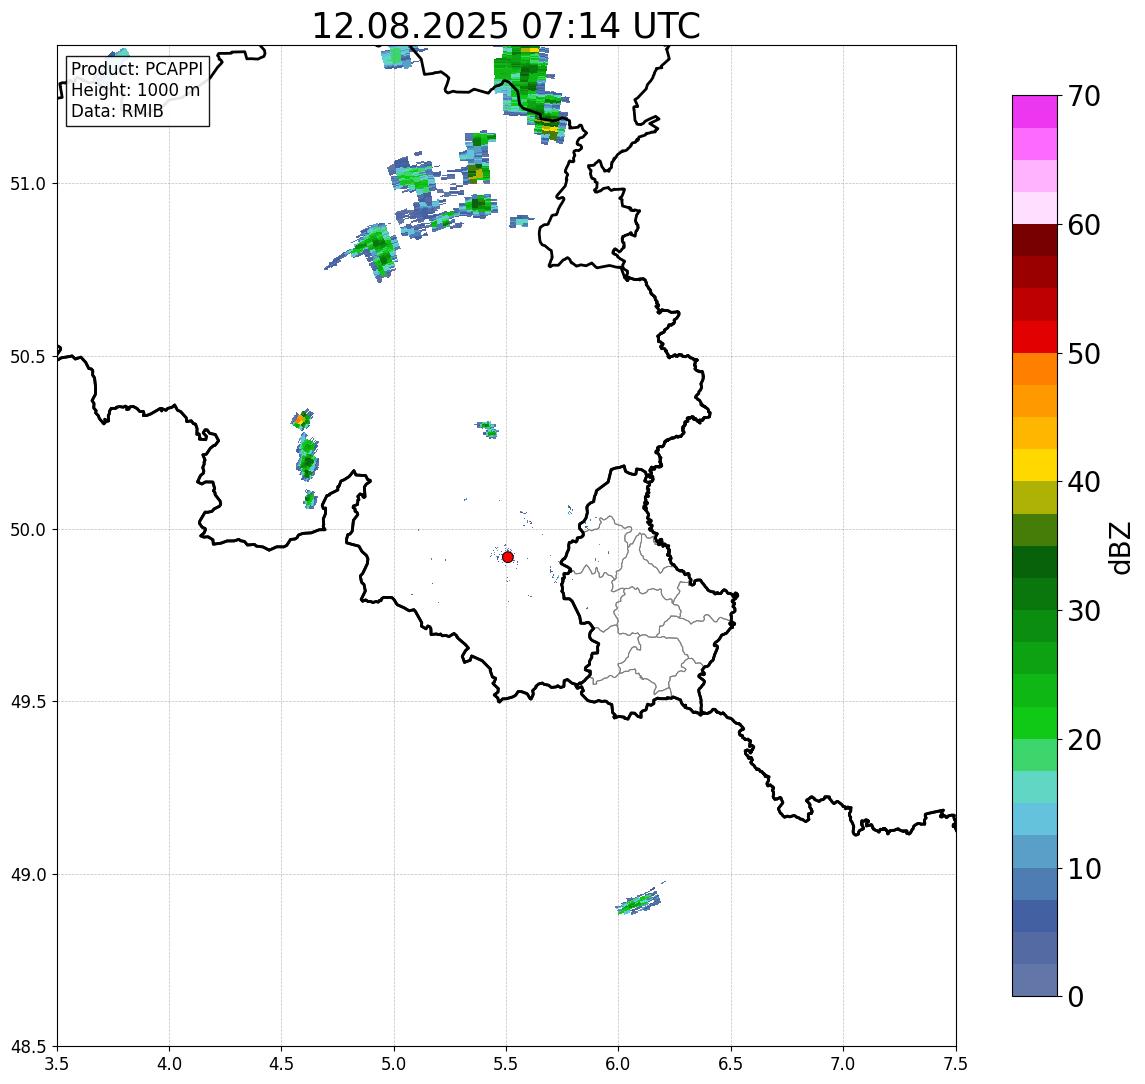Click the latitude axis label 51.0

tap(27, 184)
